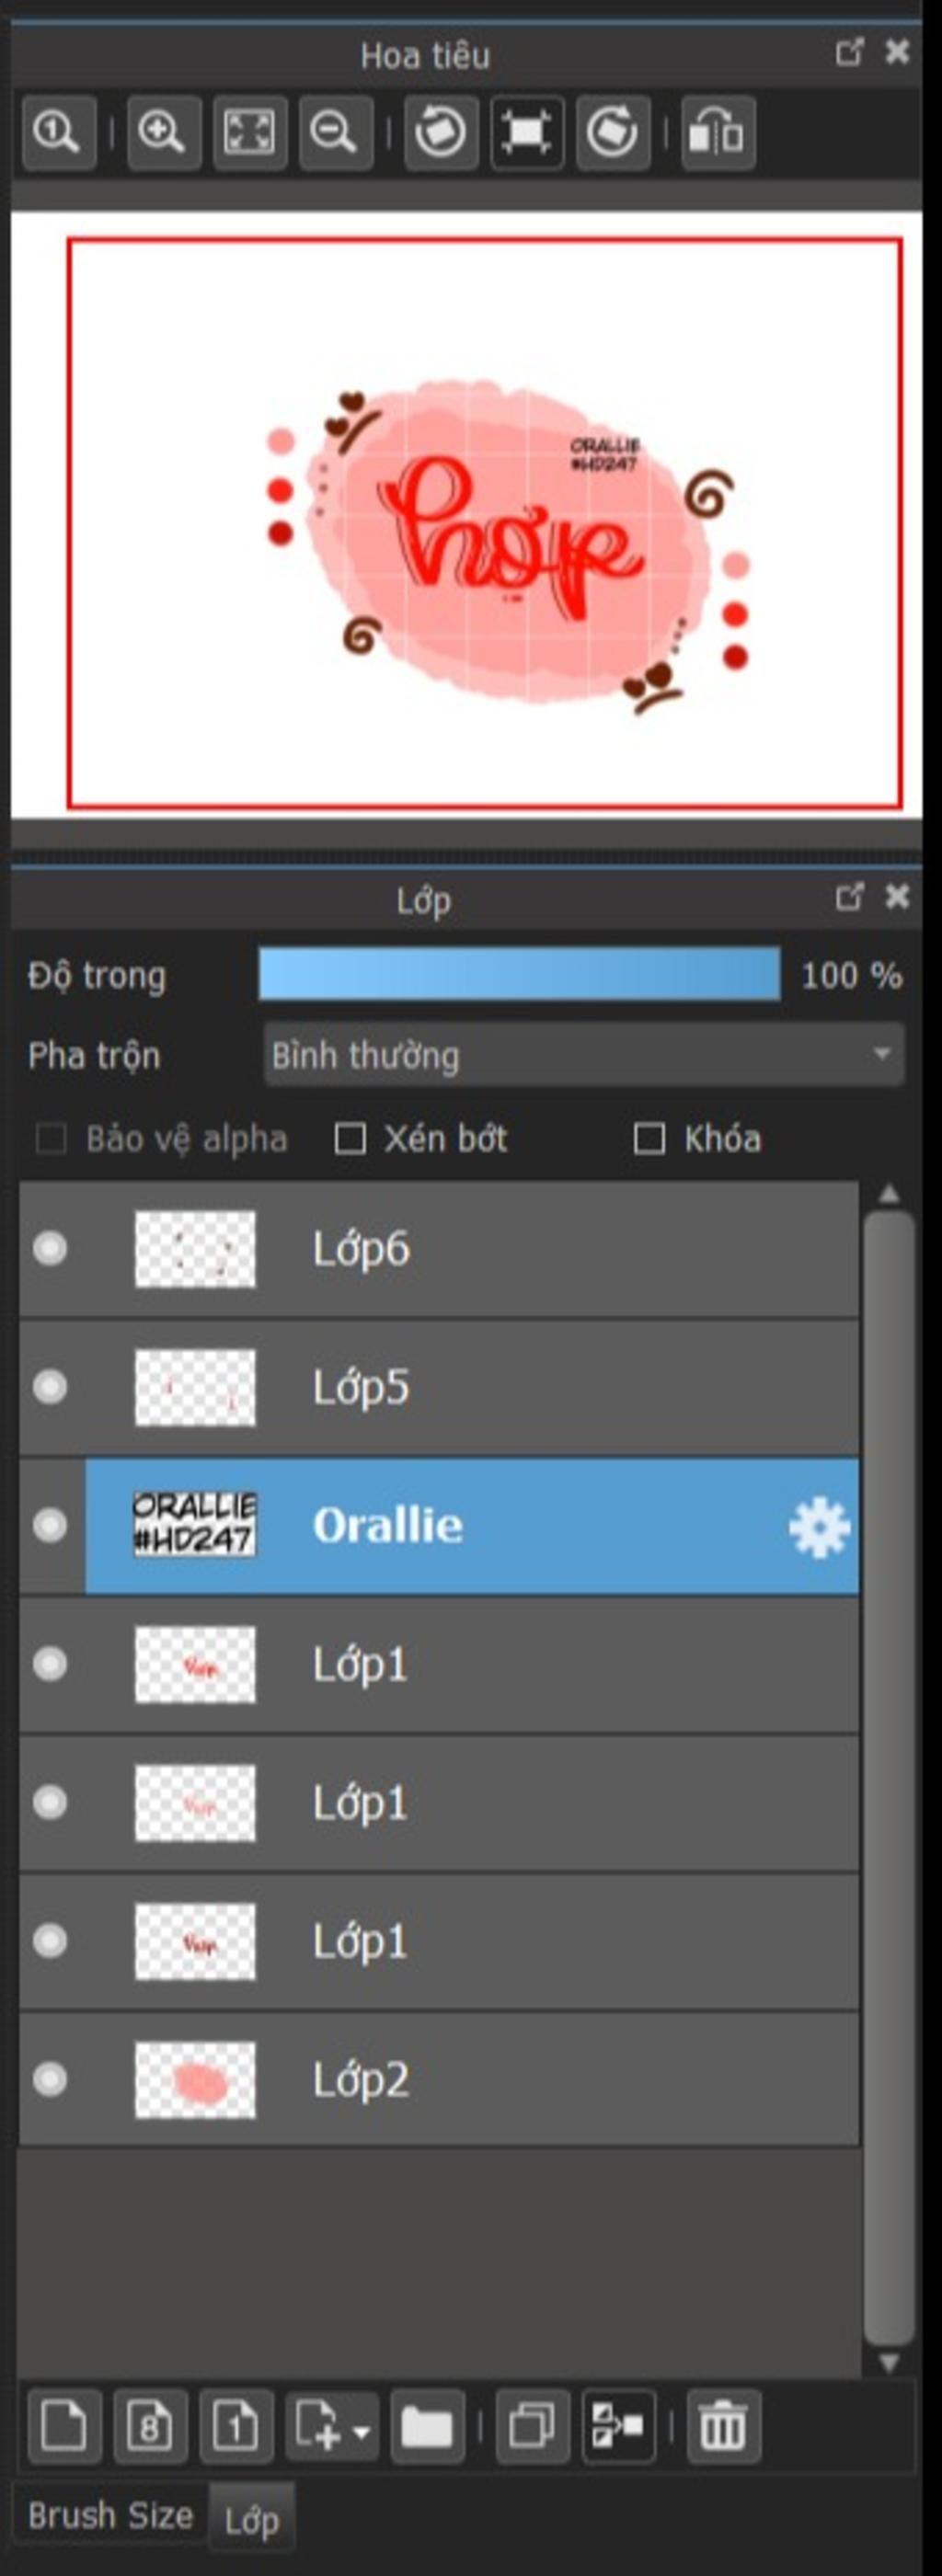Enable the Xén bớt clipping checkbox
The height and width of the screenshot is (2576, 942).
point(349,1138)
